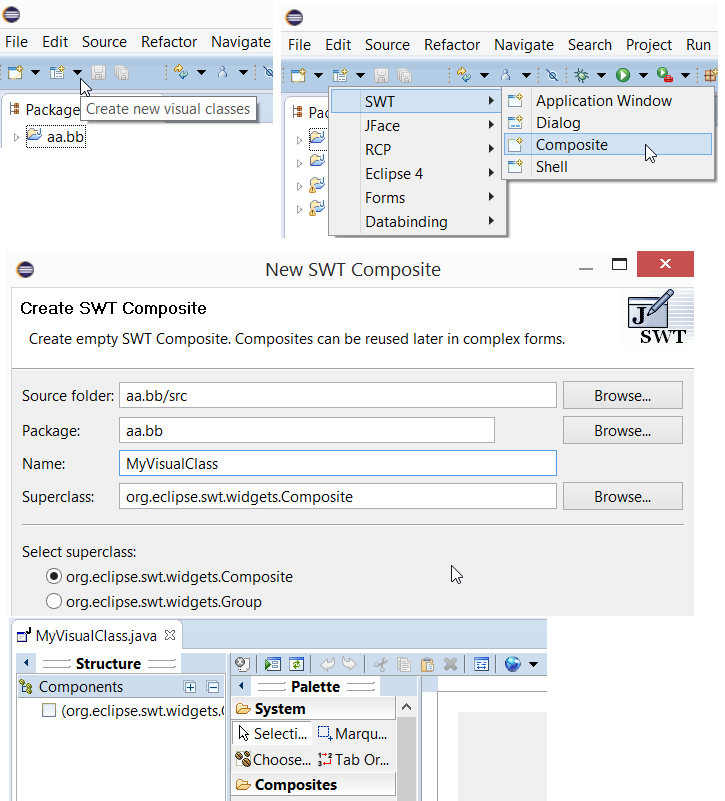The width and height of the screenshot is (725, 801).
Task: Activate the Tab Order palette tool
Action: coord(353,759)
